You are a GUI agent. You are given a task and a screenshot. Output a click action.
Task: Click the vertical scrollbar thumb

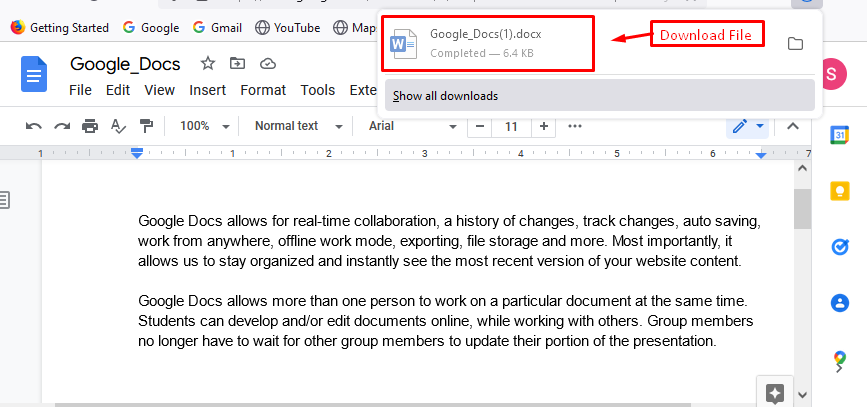(x=802, y=208)
